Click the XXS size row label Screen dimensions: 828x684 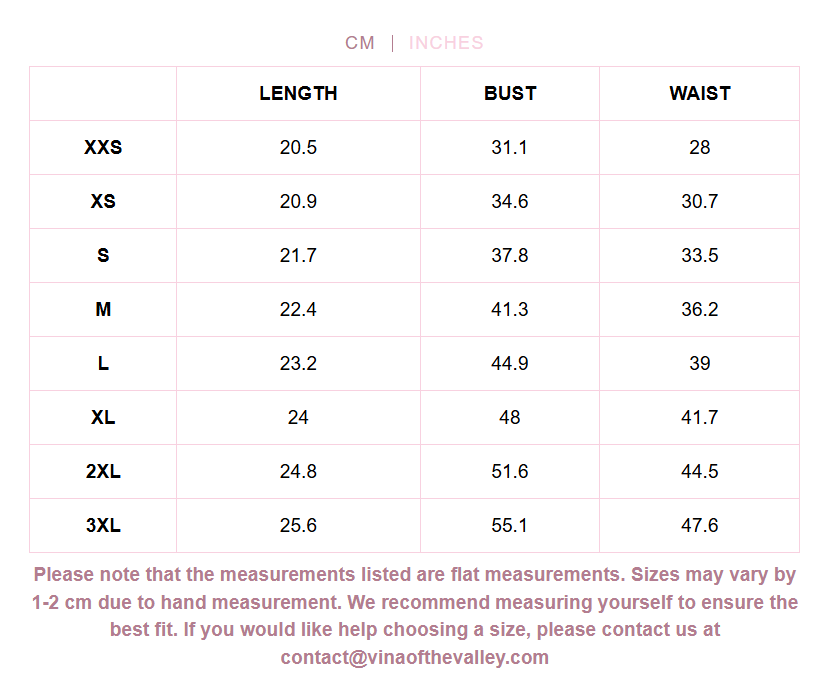[103, 147]
